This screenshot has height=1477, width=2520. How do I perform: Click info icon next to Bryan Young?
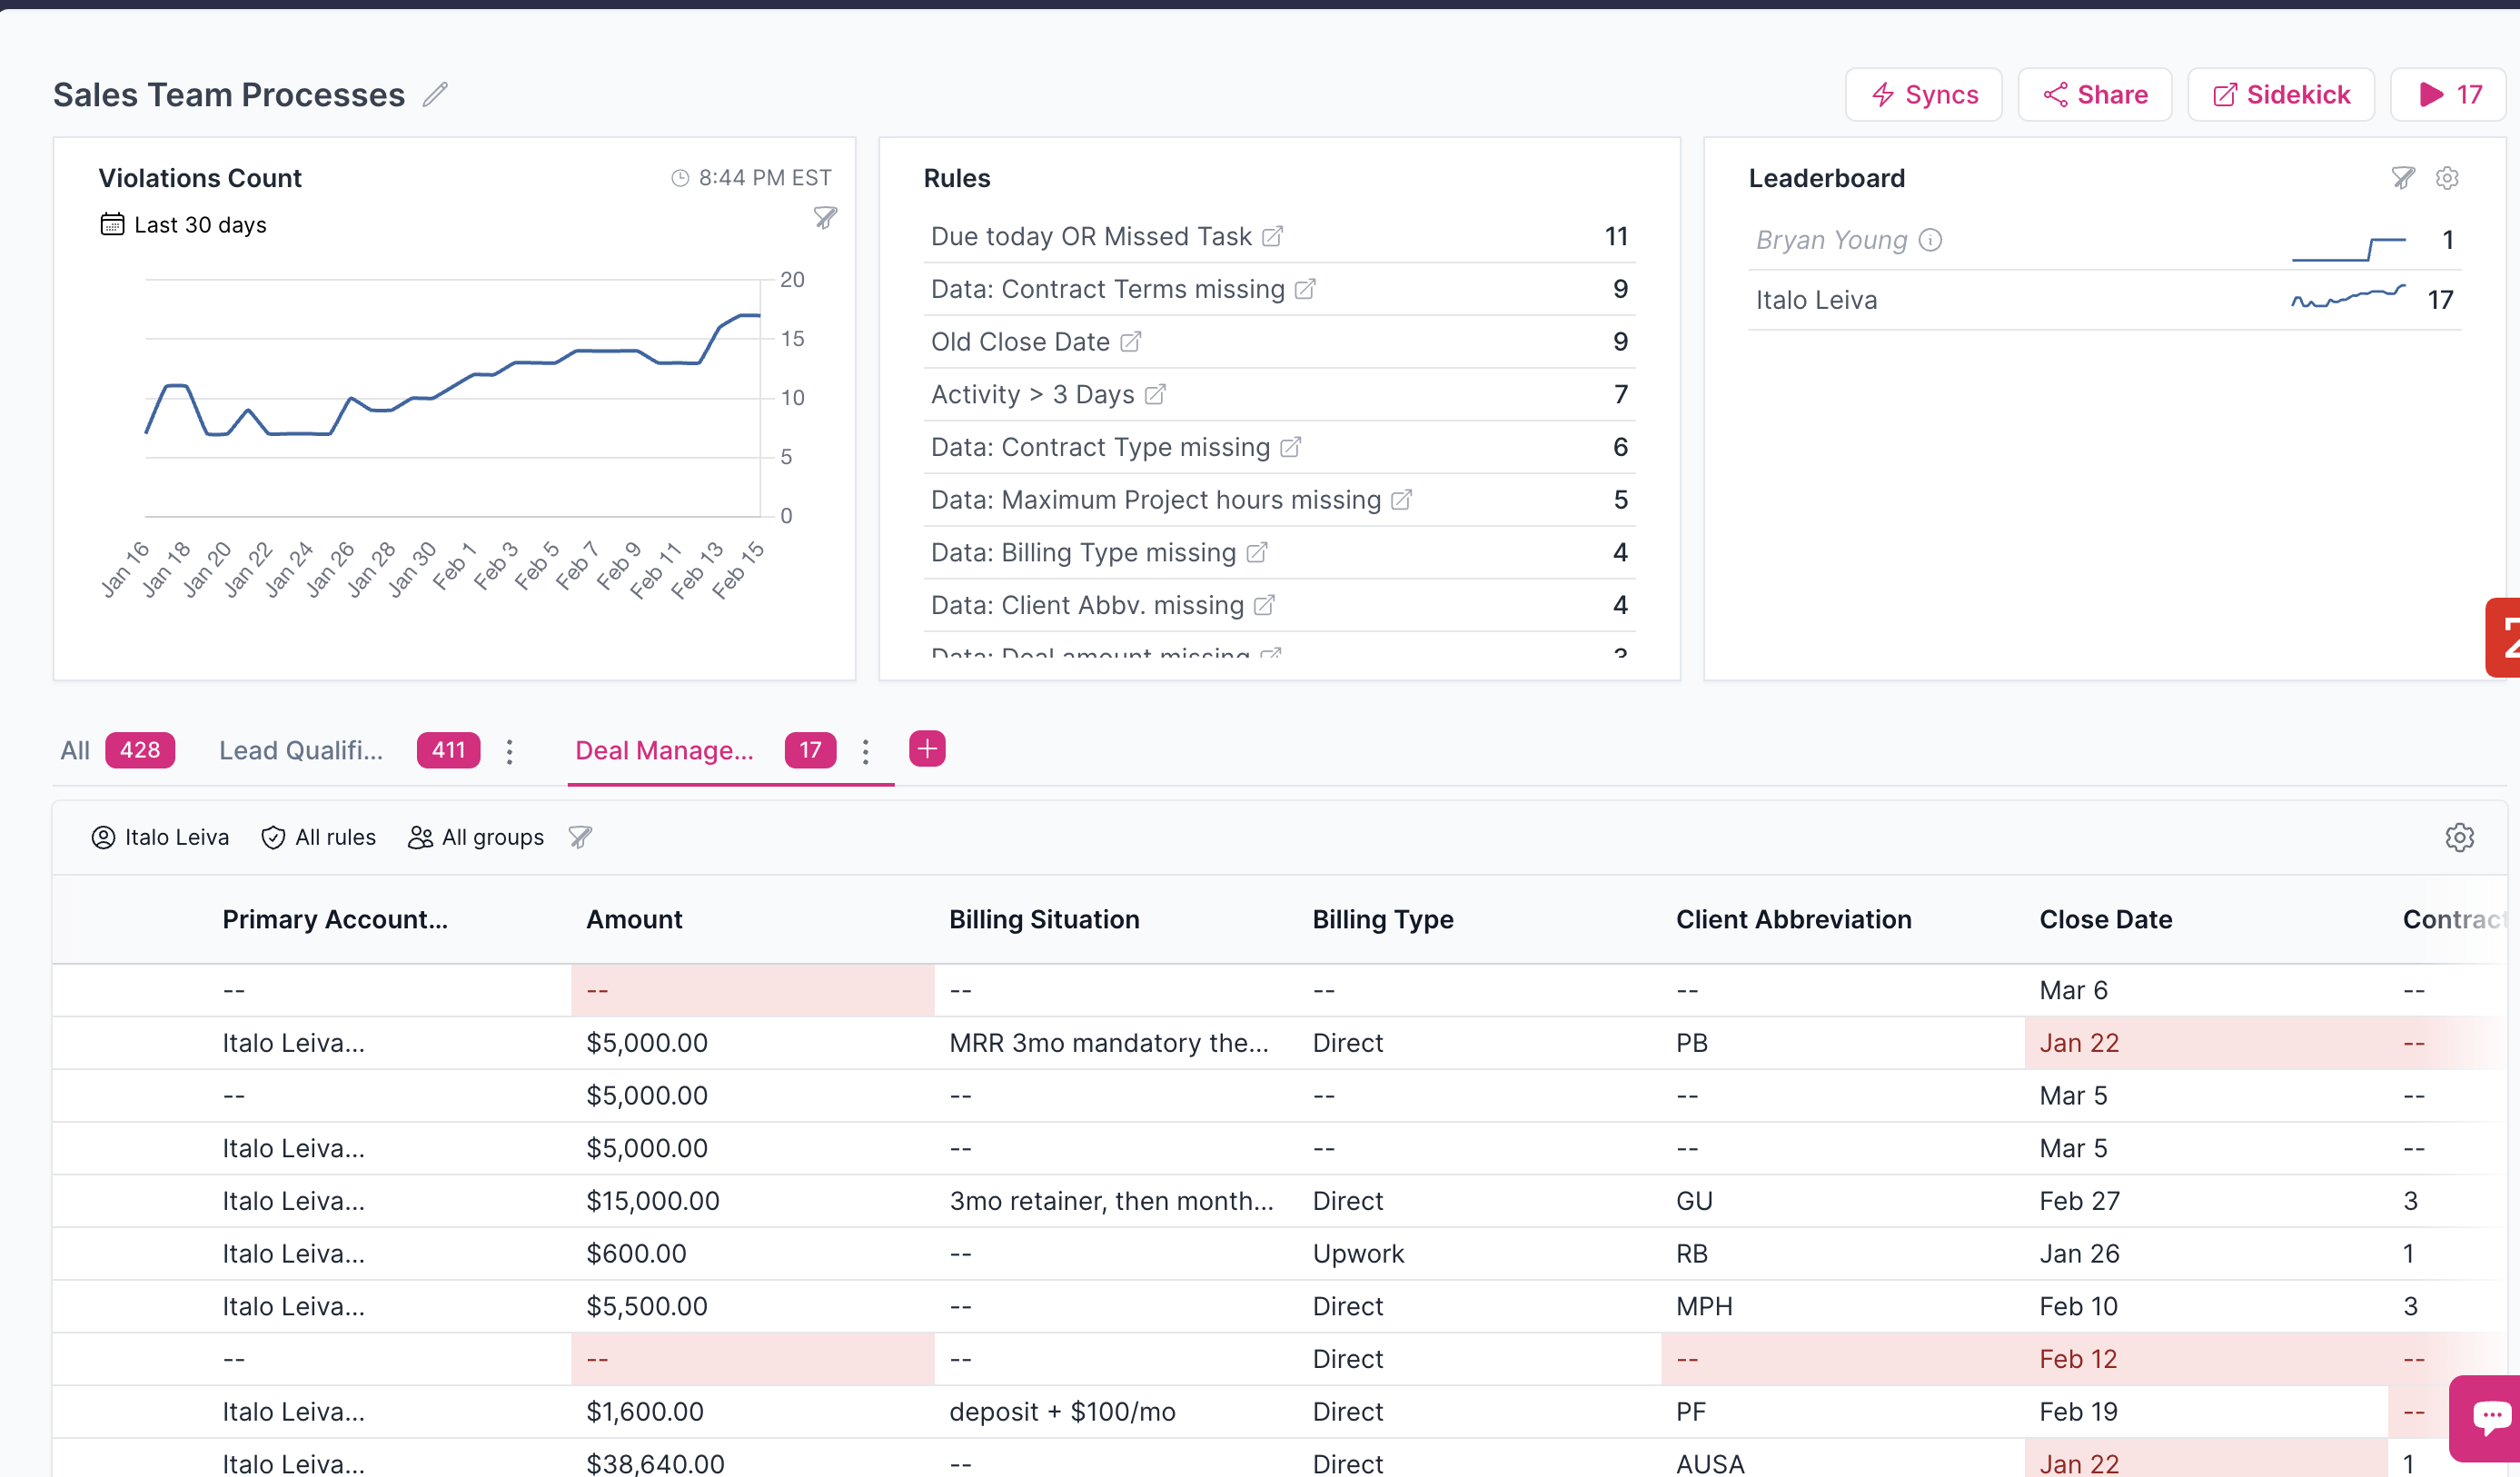(x=1930, y=240)
